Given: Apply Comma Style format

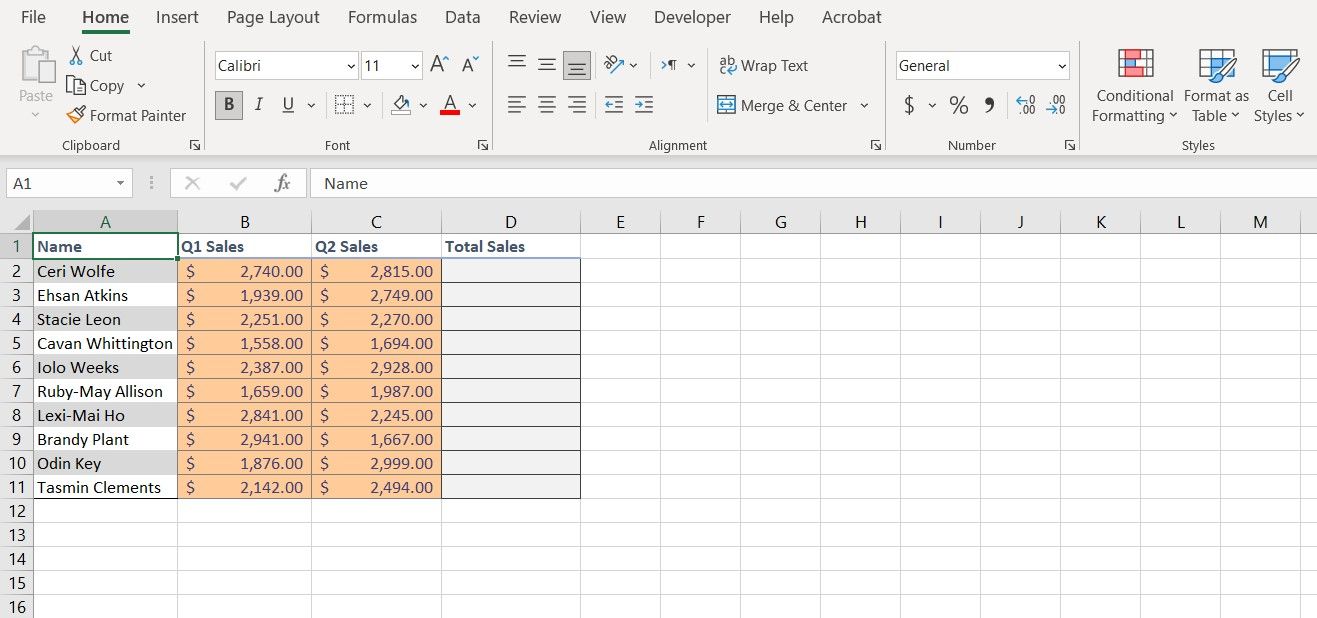Looking at the screenshot, I should 989,104.
